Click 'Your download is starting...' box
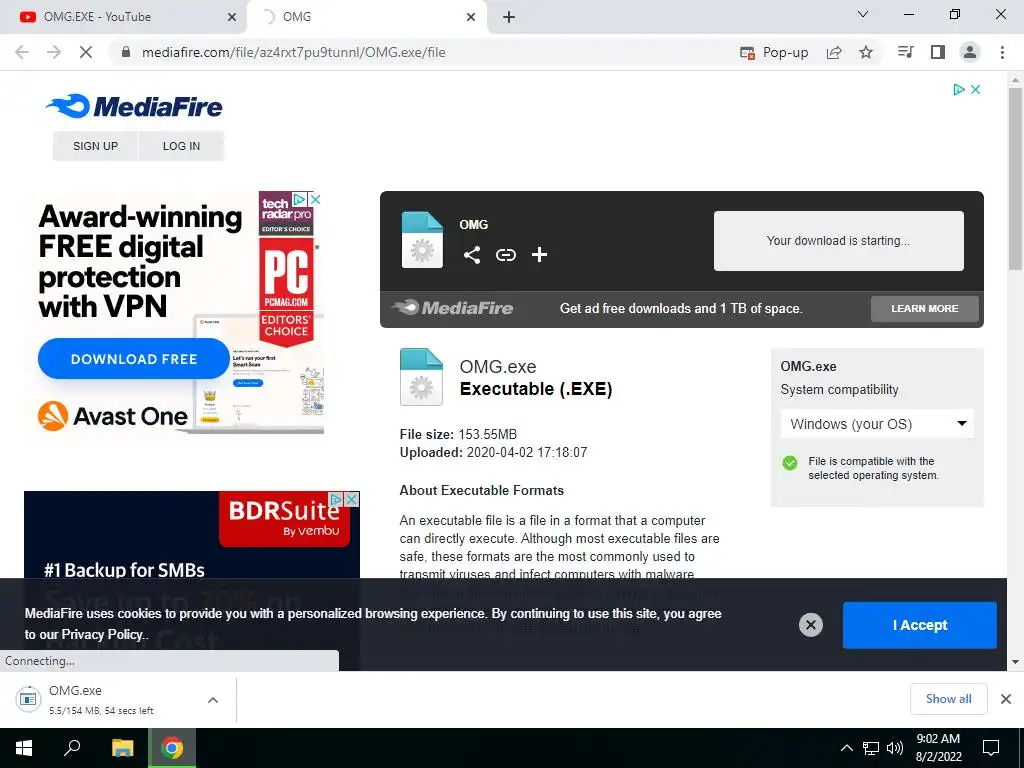This screenshot has width=1024, height=768. click(x=839, y=240)
